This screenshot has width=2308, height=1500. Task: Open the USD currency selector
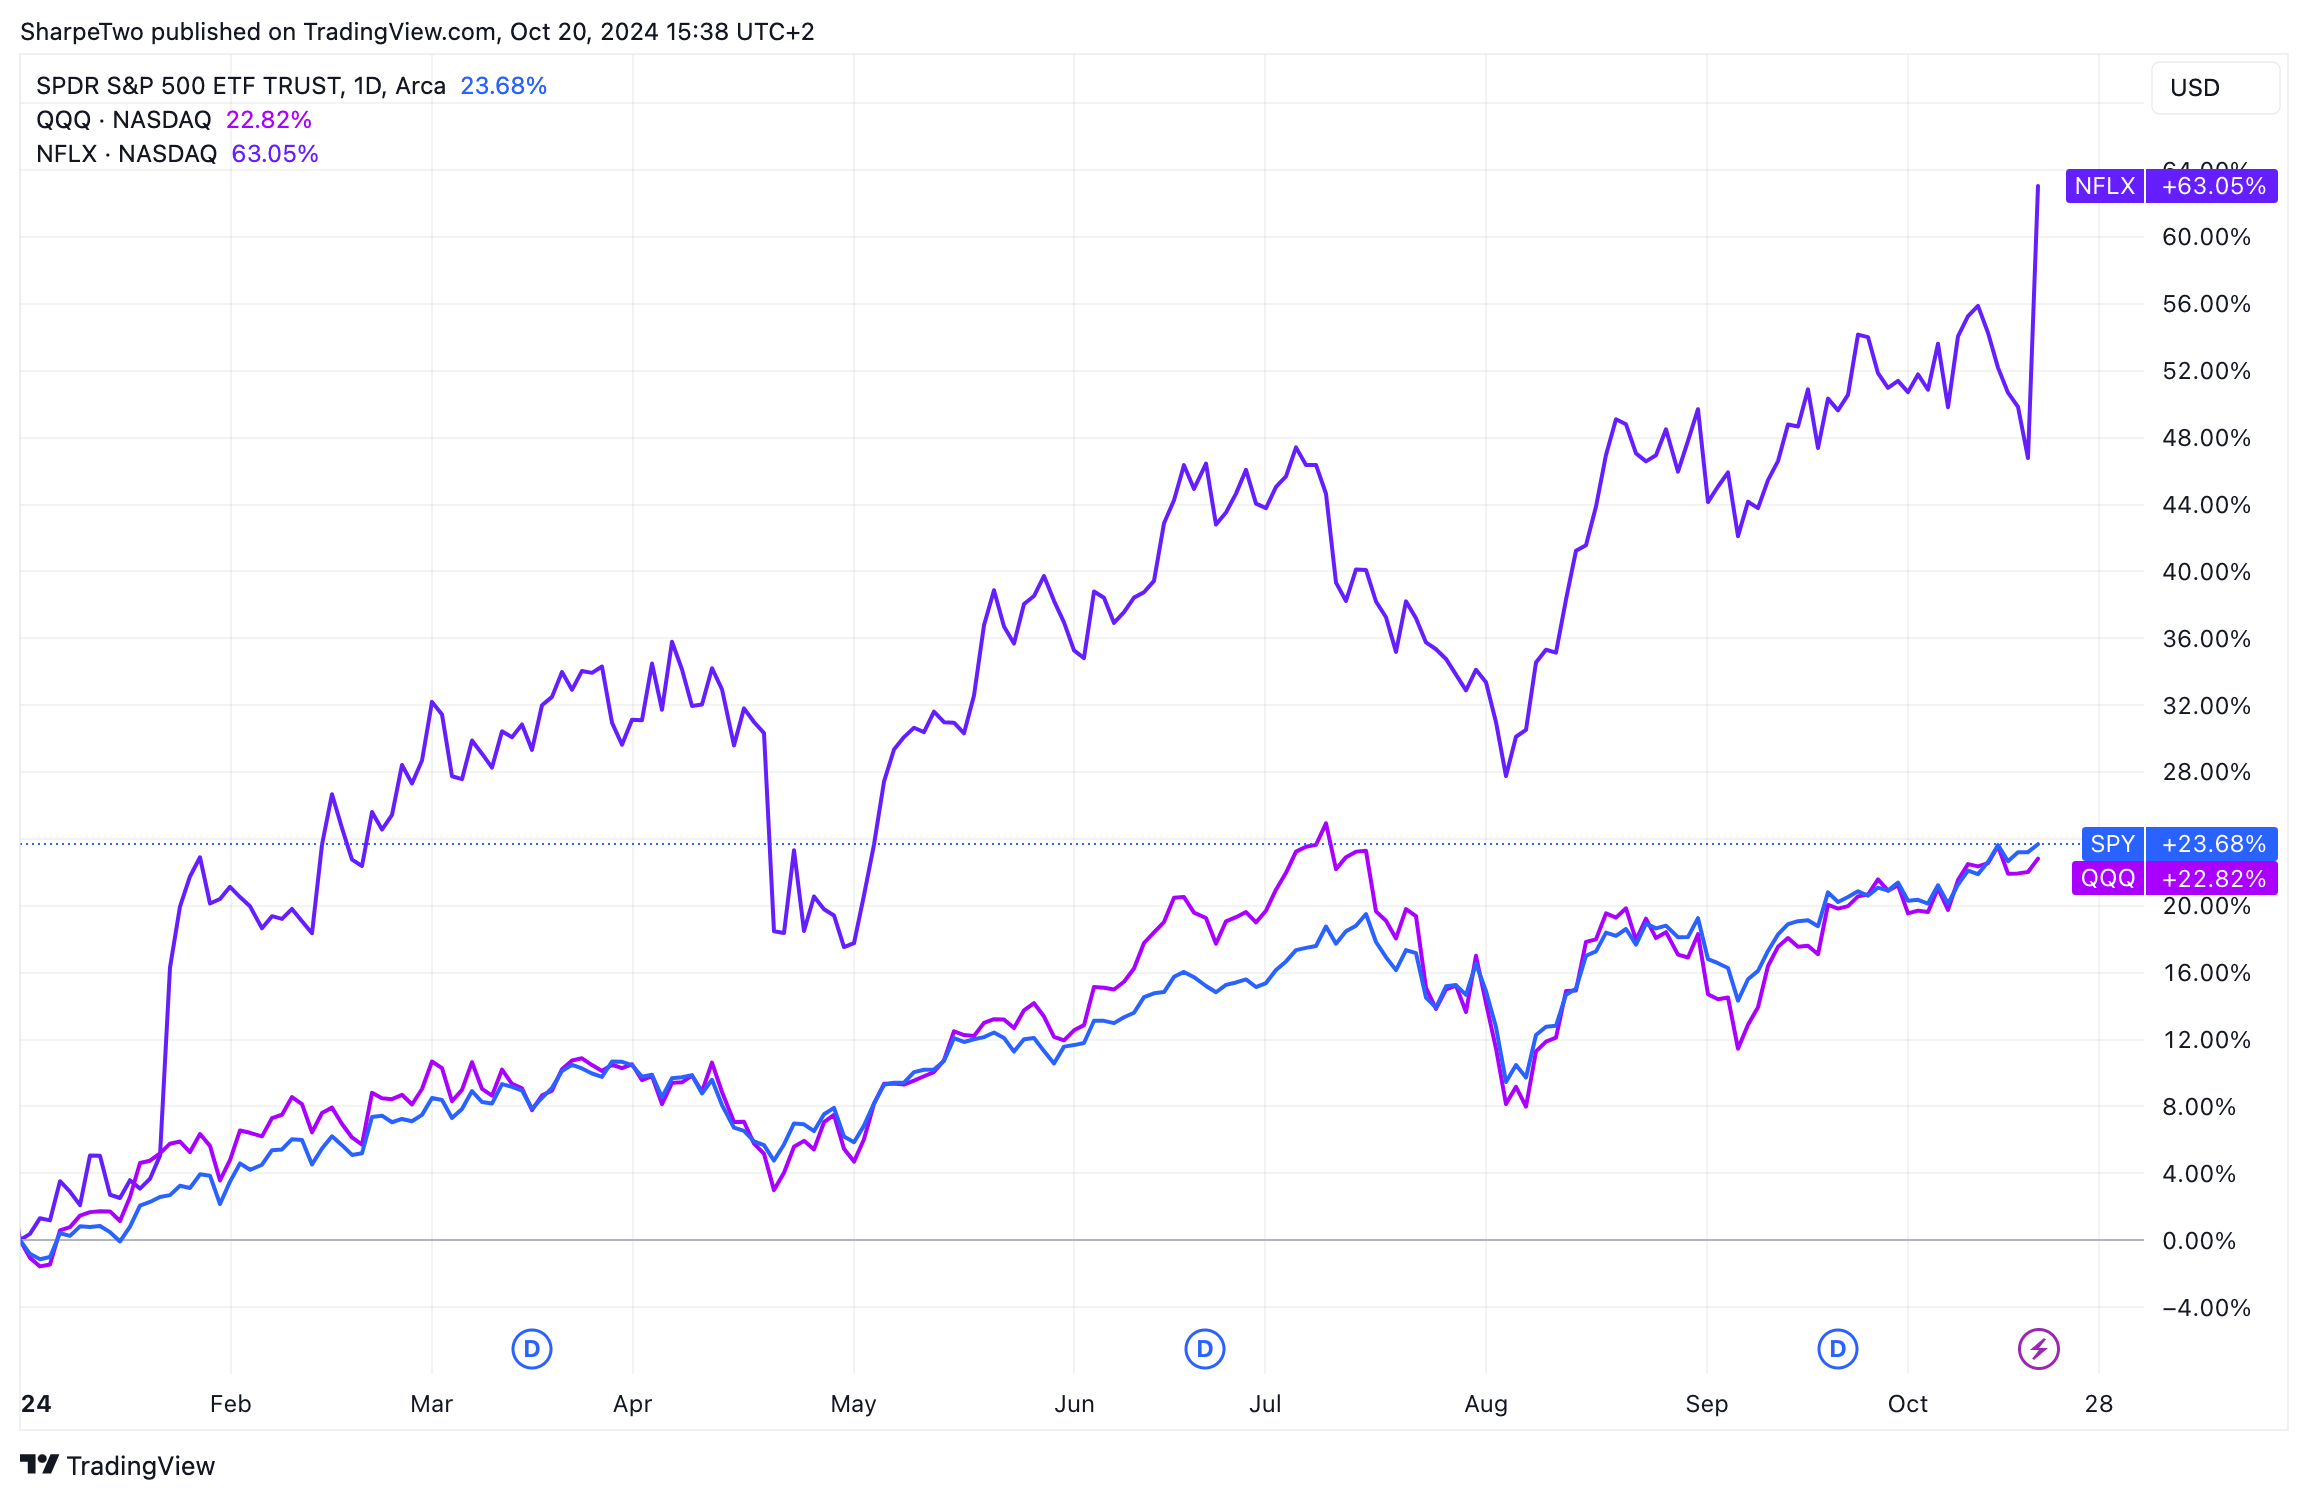(x=2214, y=88)
